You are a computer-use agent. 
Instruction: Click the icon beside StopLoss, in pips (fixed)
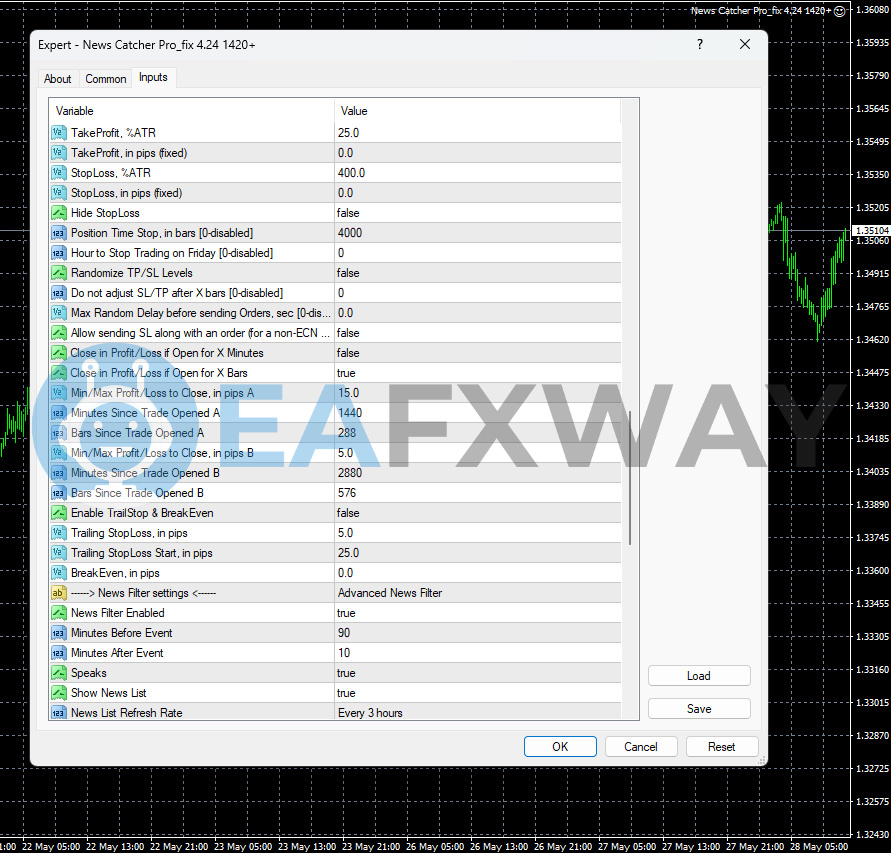[59, 193]
